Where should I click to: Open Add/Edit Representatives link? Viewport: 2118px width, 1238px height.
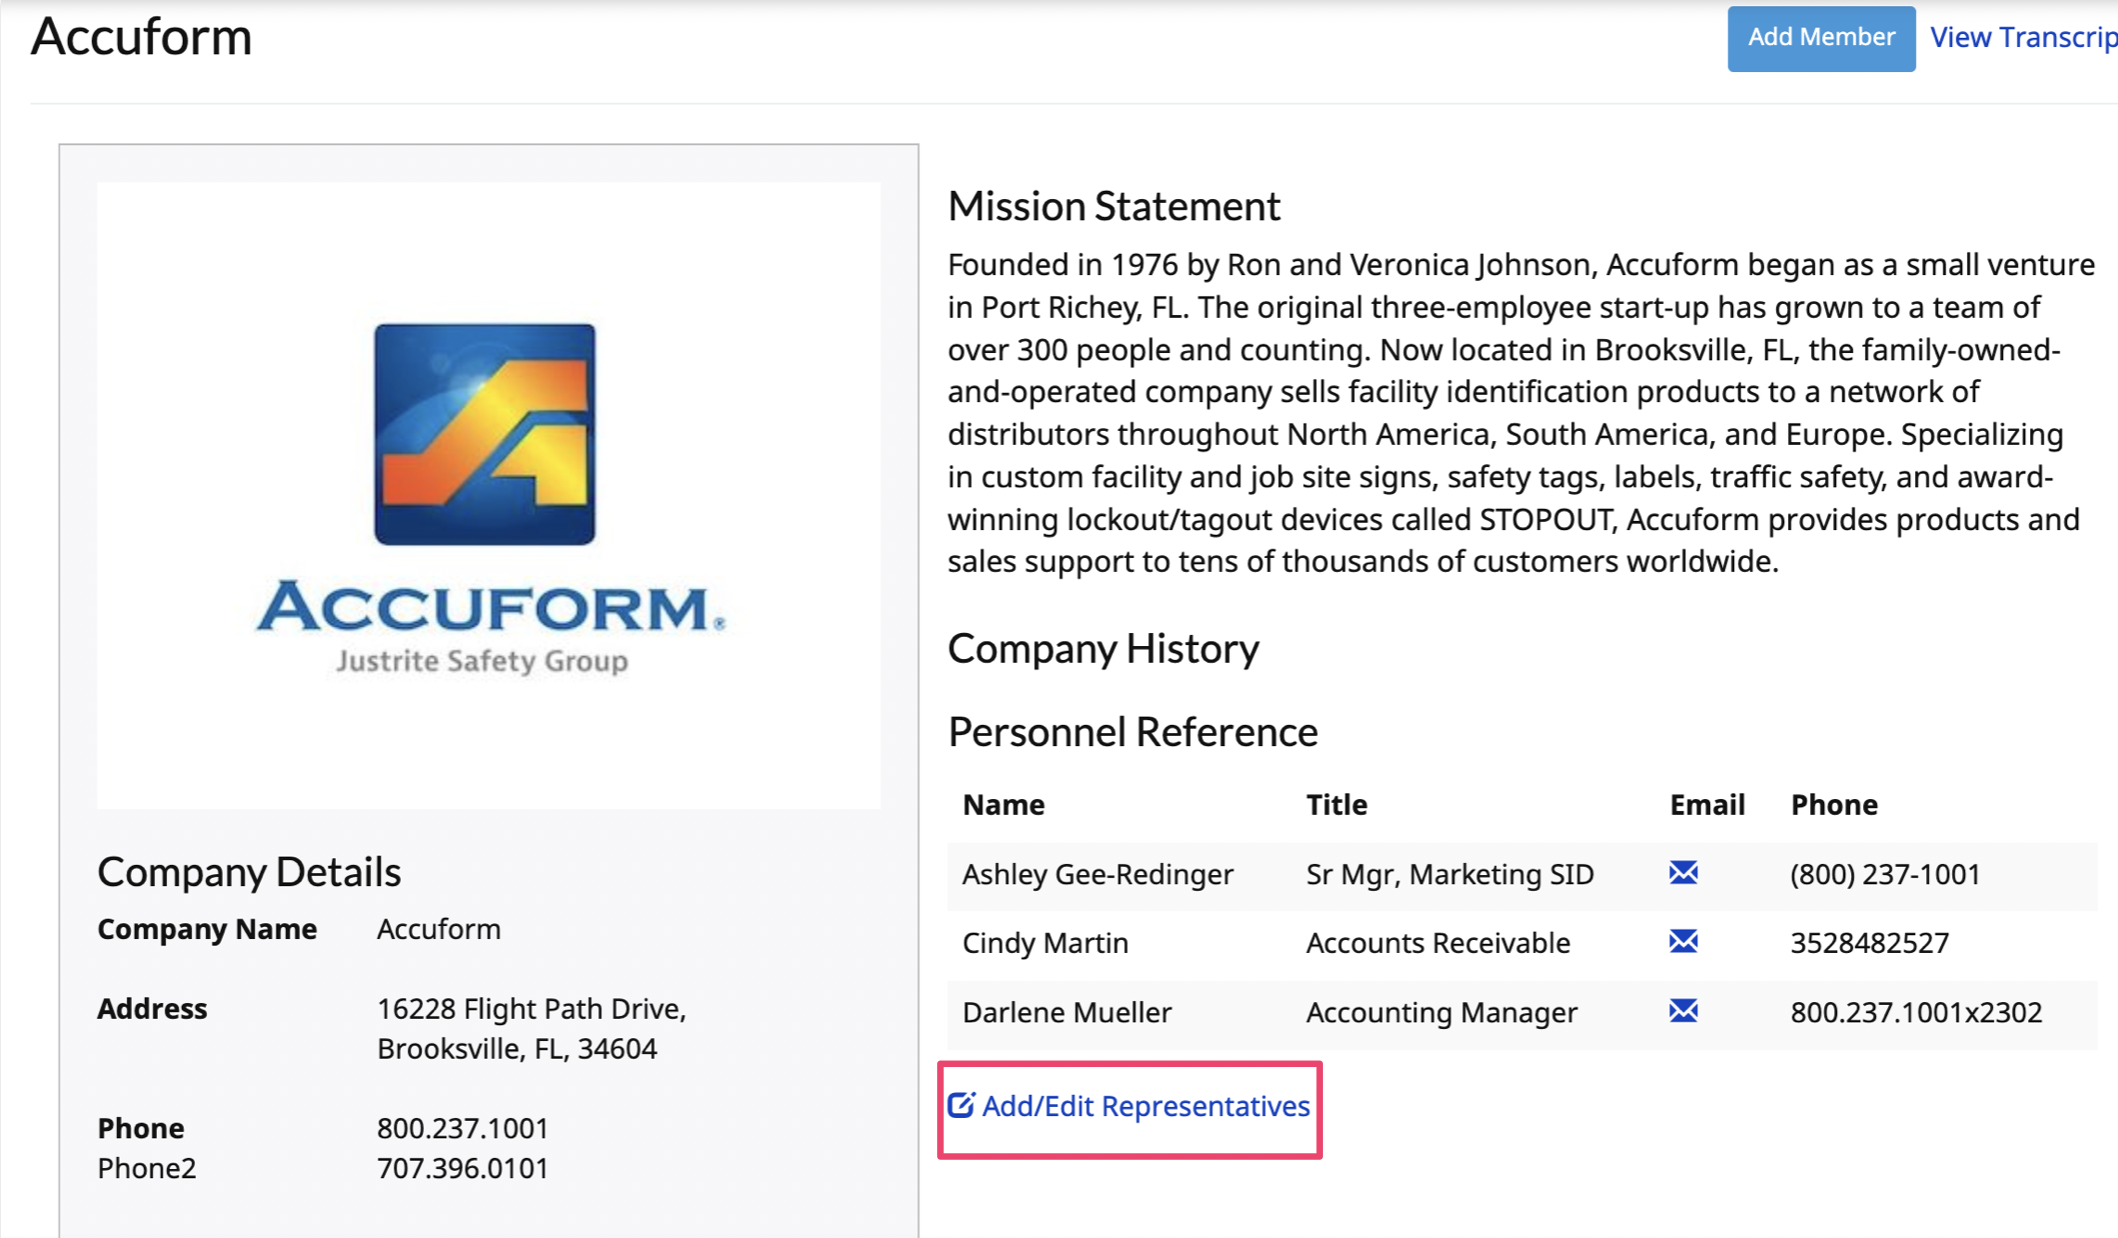click(1145, 1106)
